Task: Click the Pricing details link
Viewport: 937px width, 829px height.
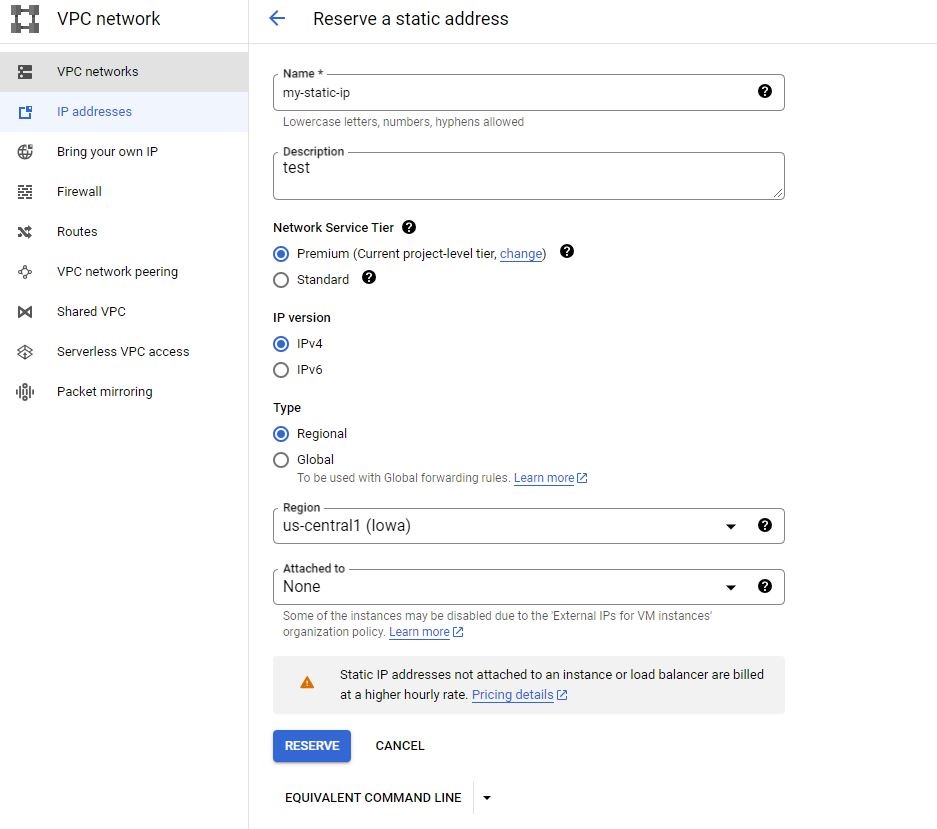Action: coord(514,694)
